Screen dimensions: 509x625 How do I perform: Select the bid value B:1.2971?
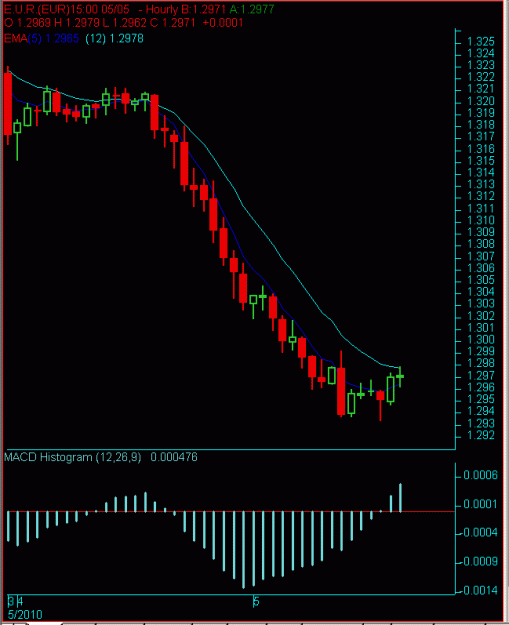pos(202,9)
